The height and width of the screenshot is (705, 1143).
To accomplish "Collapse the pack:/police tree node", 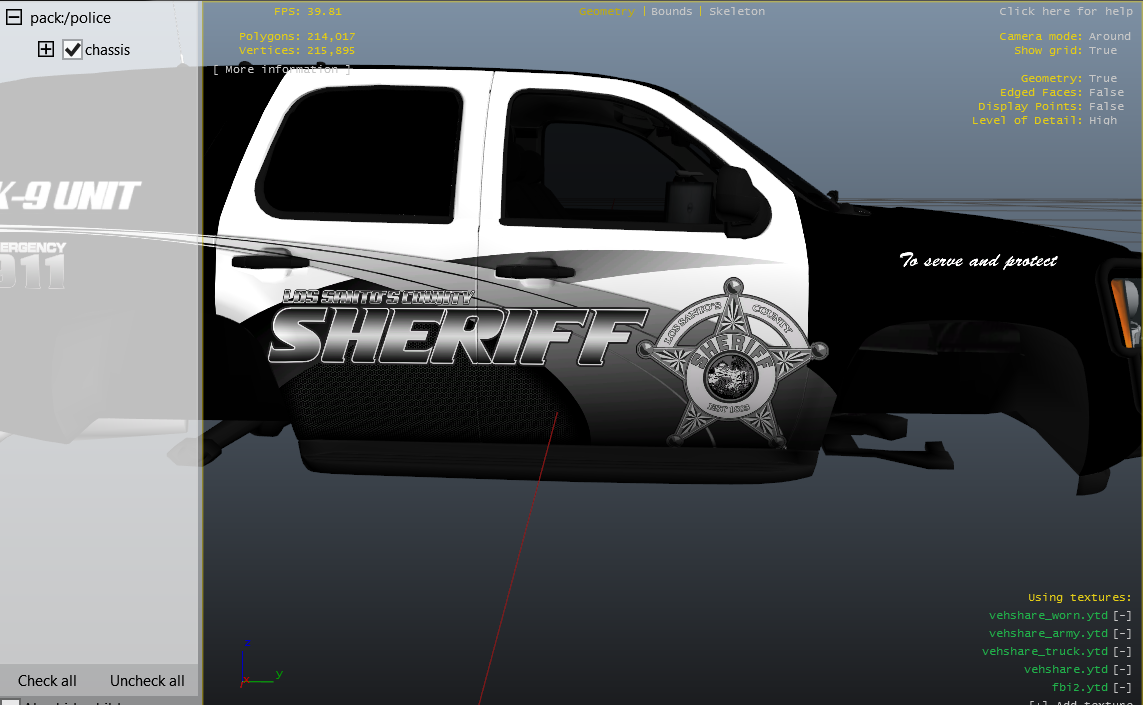I will tap(14, 18).
